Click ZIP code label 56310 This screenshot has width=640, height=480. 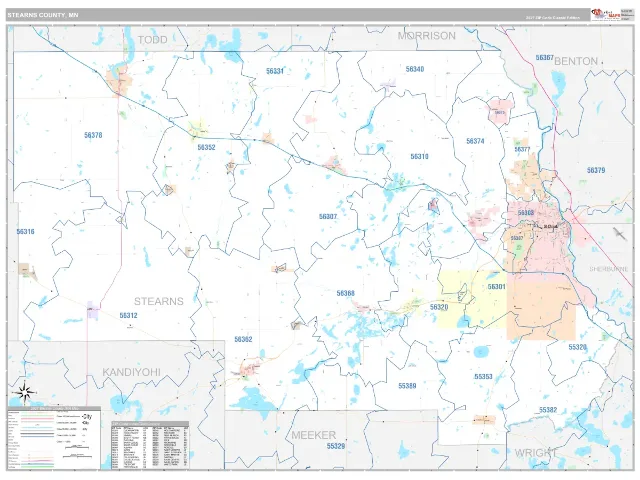[x=419, y=157]
